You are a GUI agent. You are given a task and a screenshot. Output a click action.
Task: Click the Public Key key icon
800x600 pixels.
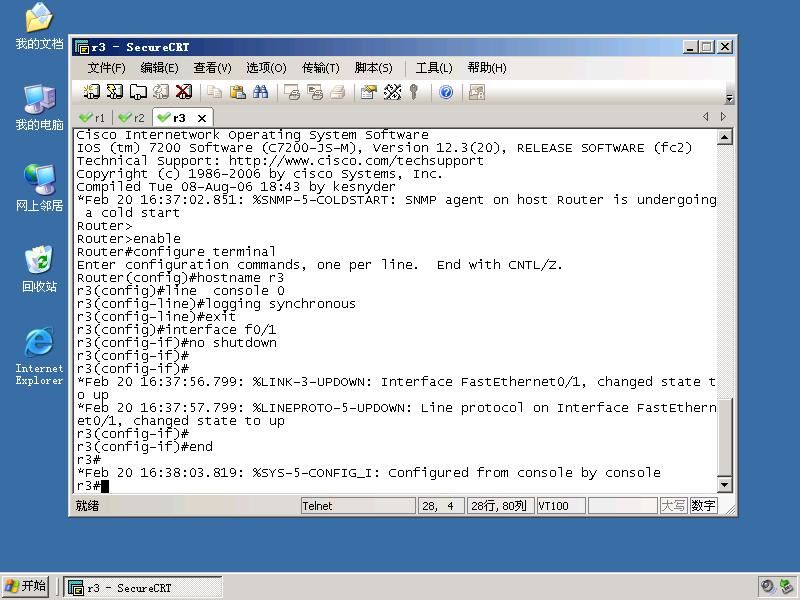point(414,92)
